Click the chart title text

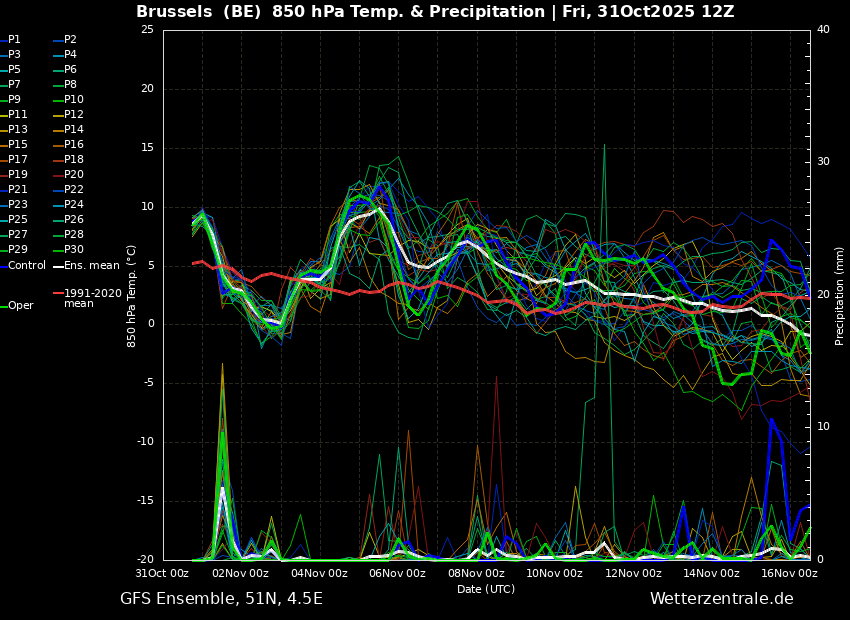[x=435, y=11]
